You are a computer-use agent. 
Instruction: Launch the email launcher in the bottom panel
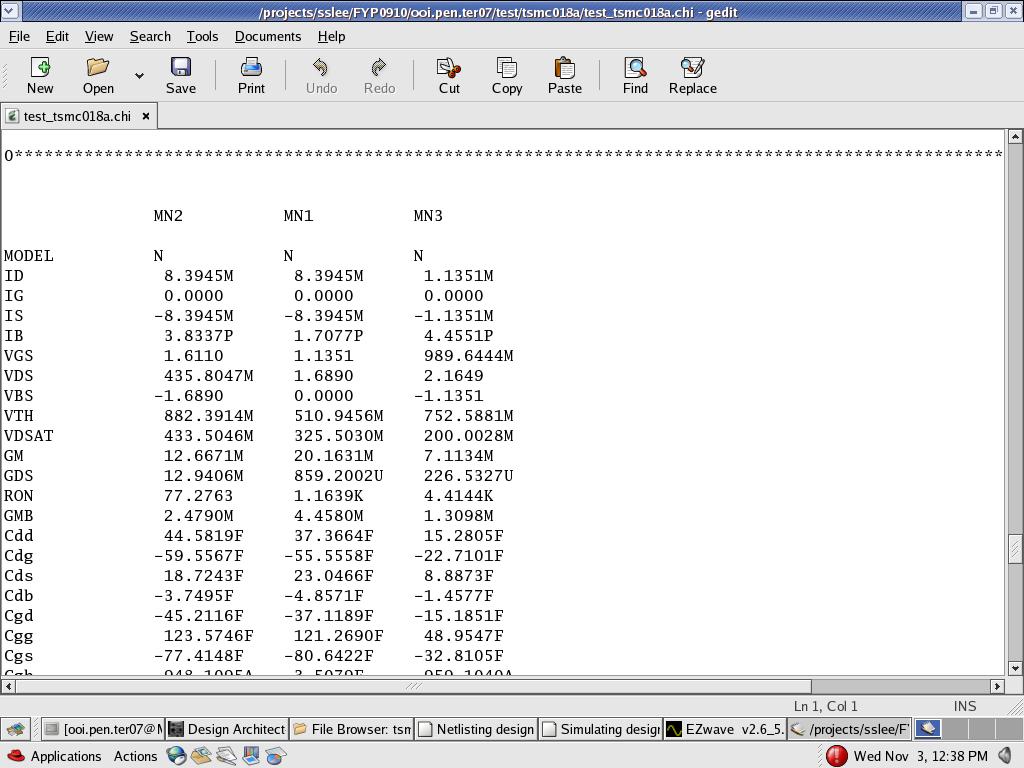(x=200, y=756)
